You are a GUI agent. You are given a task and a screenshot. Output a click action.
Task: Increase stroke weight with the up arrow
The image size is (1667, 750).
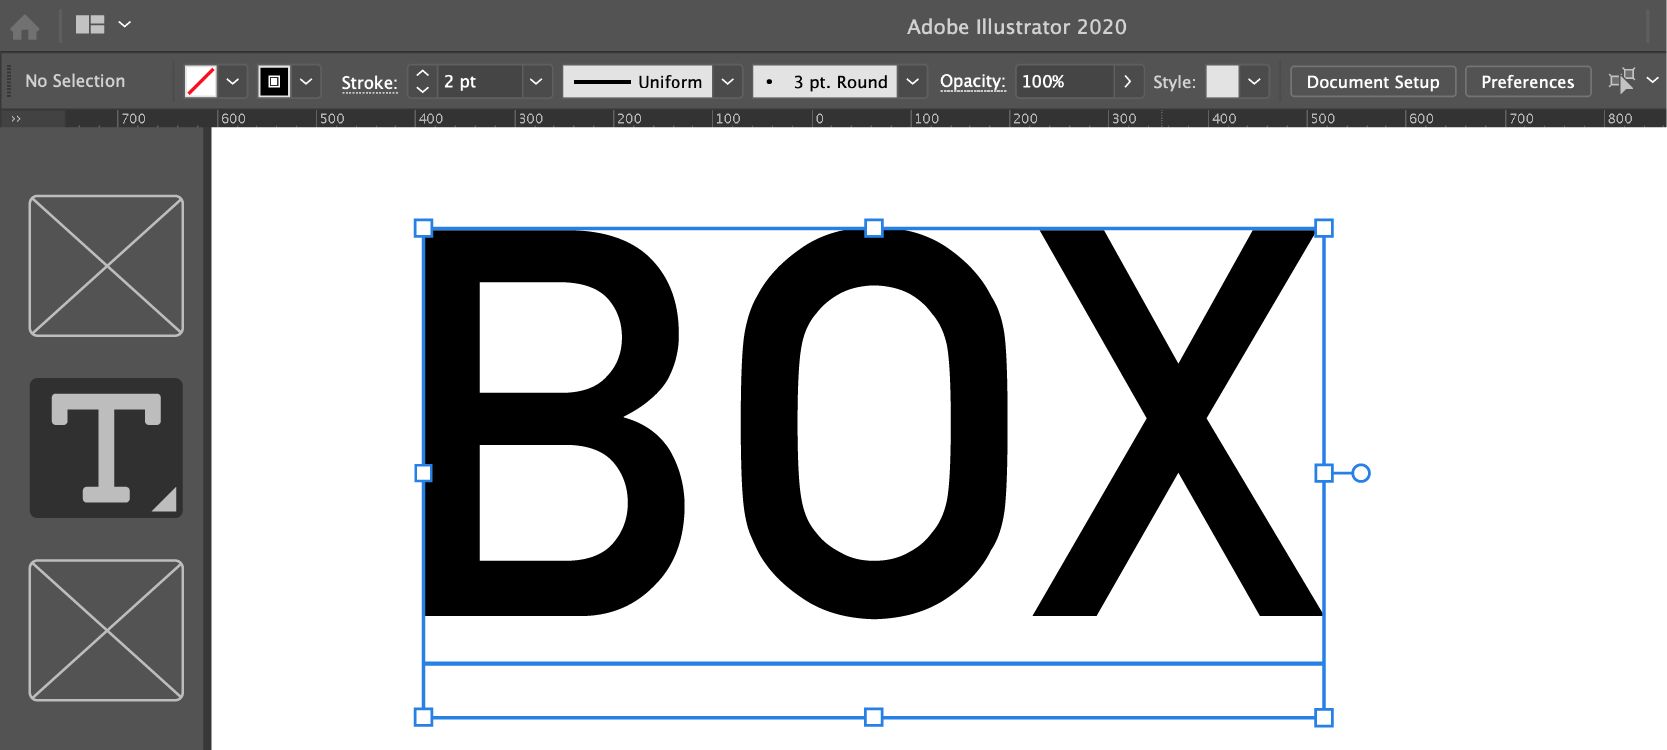pos(423,73)
